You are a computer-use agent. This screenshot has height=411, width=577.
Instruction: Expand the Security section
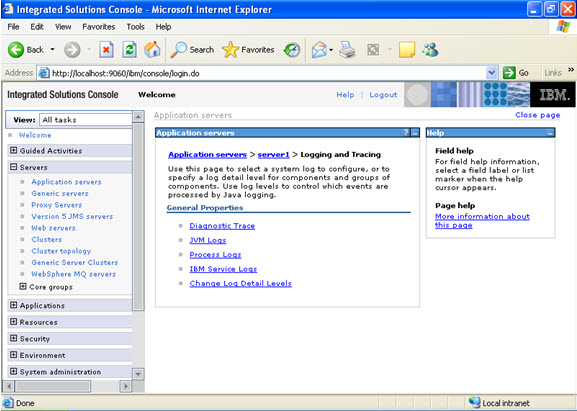pos(14,338)
